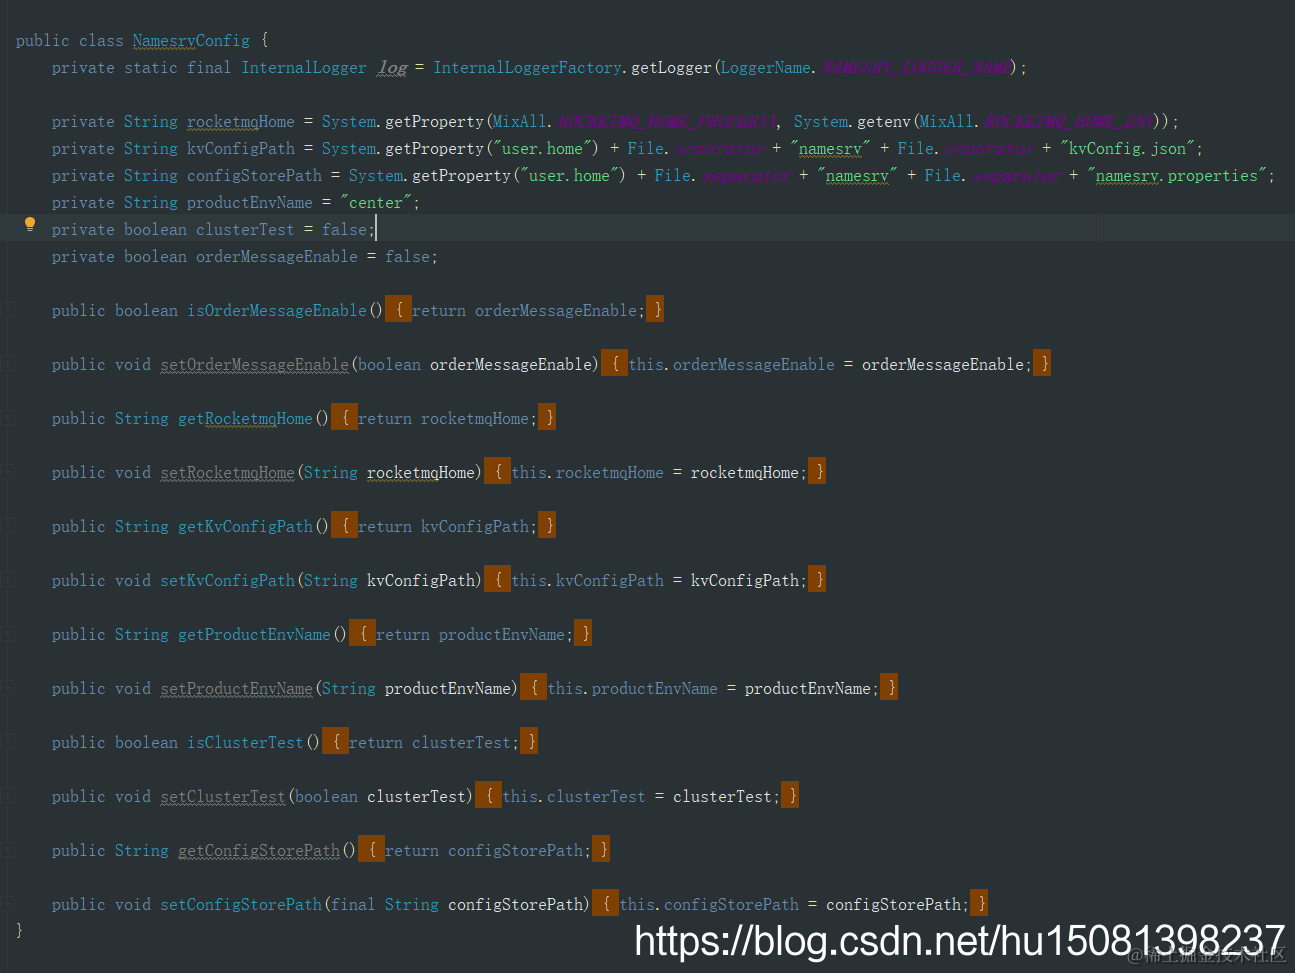Click the "kvConfig.json" string literal
Screen dimensions: 1295x973
tap(1127, 148)
